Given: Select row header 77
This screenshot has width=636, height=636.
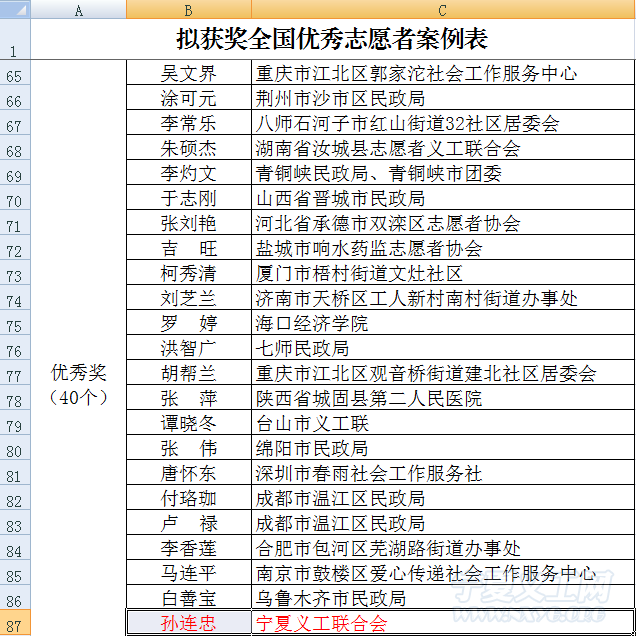Looking at the screenshot, I should (x=15, y=372).
